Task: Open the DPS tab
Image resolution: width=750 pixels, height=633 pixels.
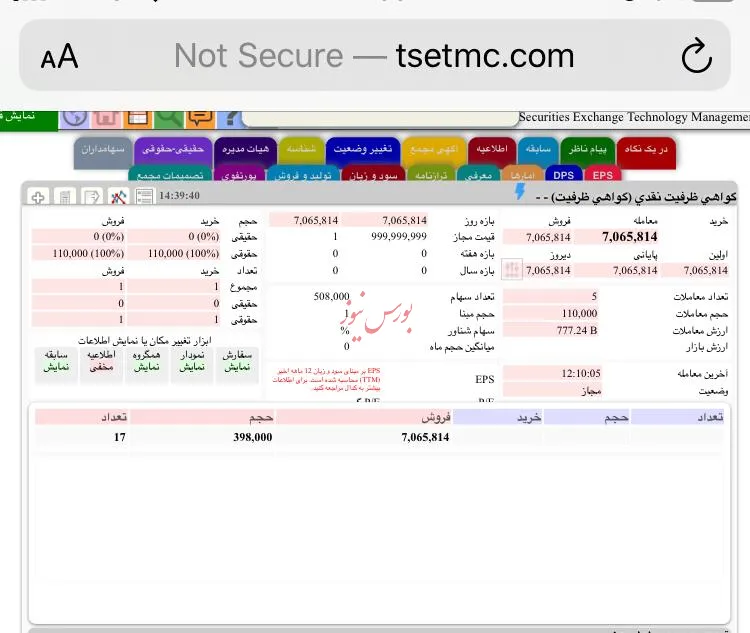Action: [x=563, y=175]
